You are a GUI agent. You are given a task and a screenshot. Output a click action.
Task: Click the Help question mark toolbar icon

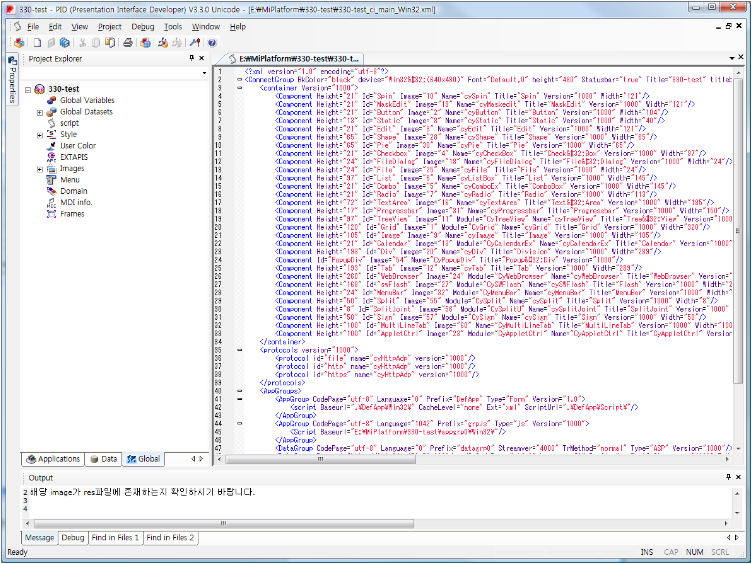pyautogui.click(x=213, y=43)
